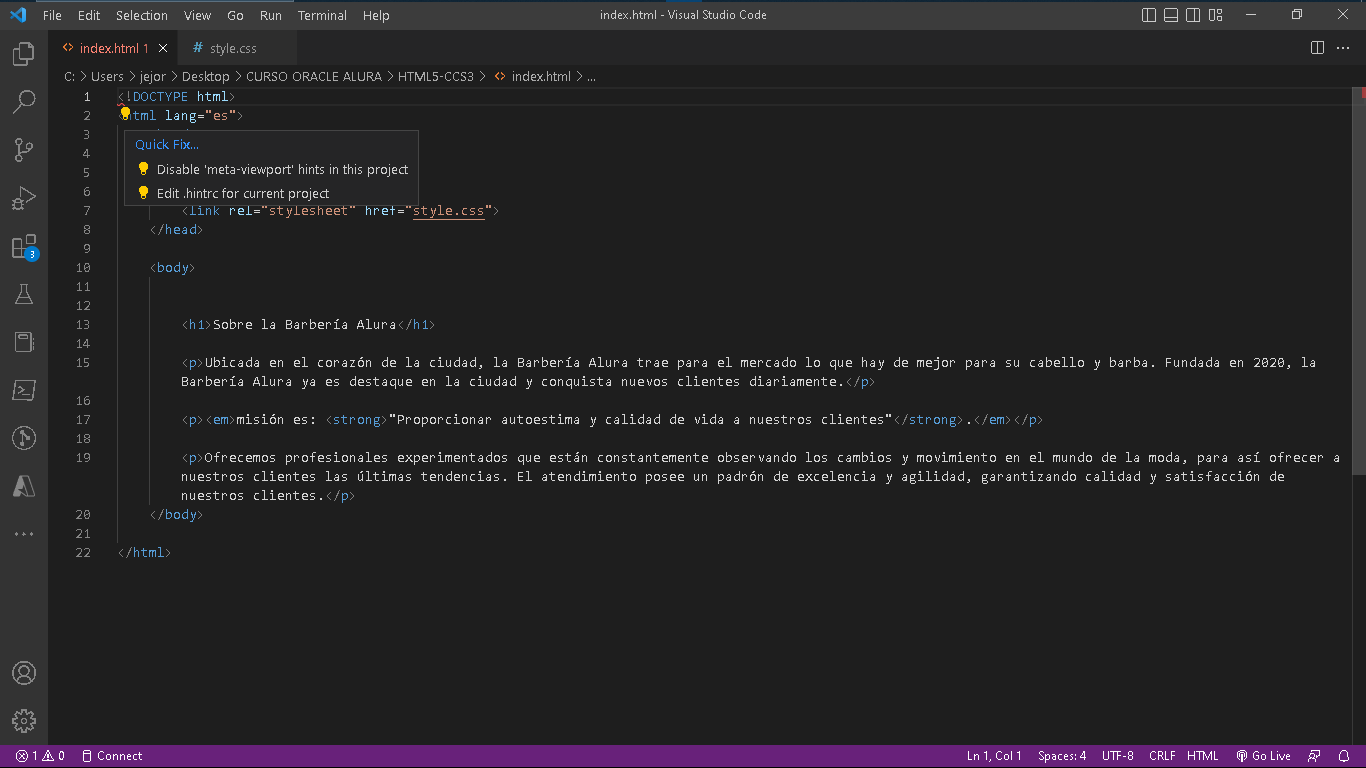Open the Azure view icon
The height and width of the screenshot is (768, 1366).
click(x=24, y=486)
